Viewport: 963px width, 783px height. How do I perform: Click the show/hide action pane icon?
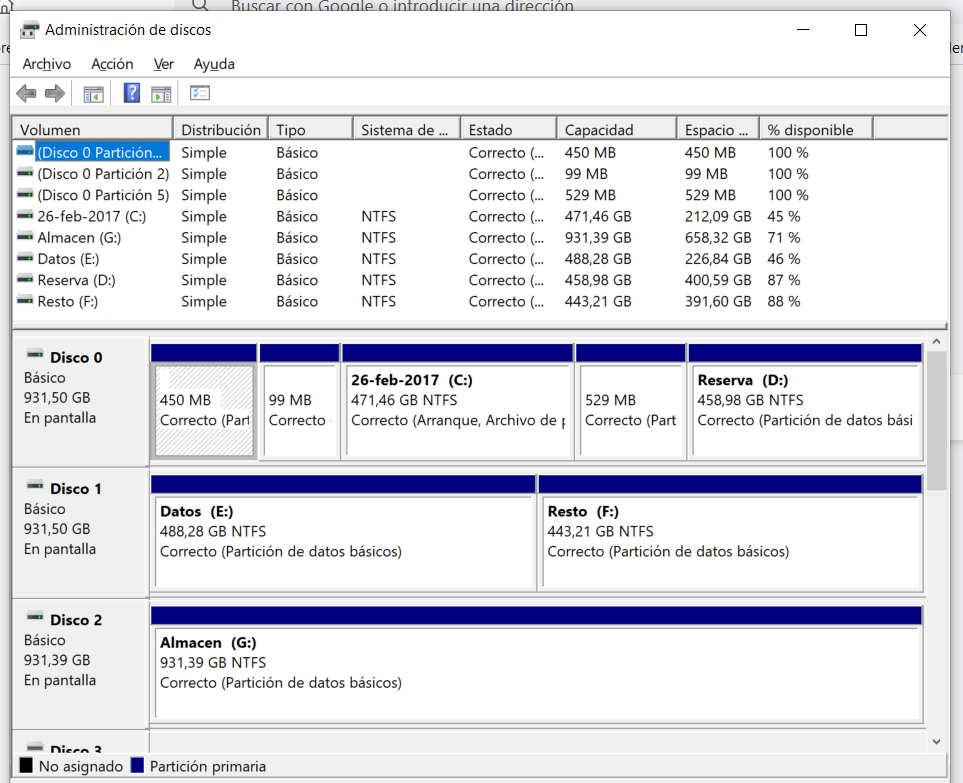click(x=161, y=94)
